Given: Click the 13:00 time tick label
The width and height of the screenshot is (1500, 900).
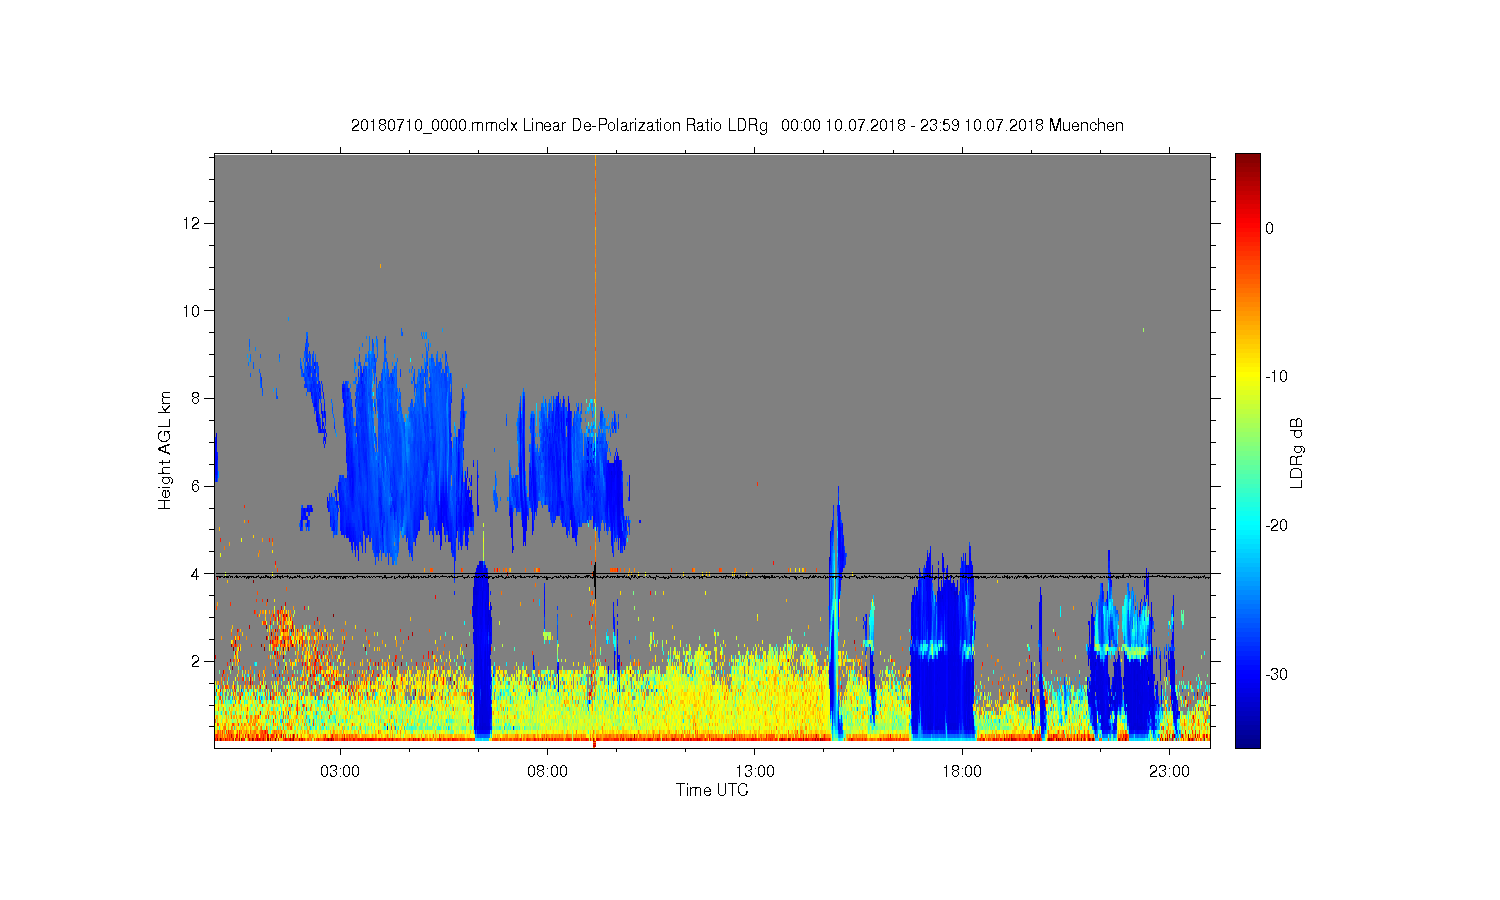Looking at the screenshot, I should click(755, 772).
